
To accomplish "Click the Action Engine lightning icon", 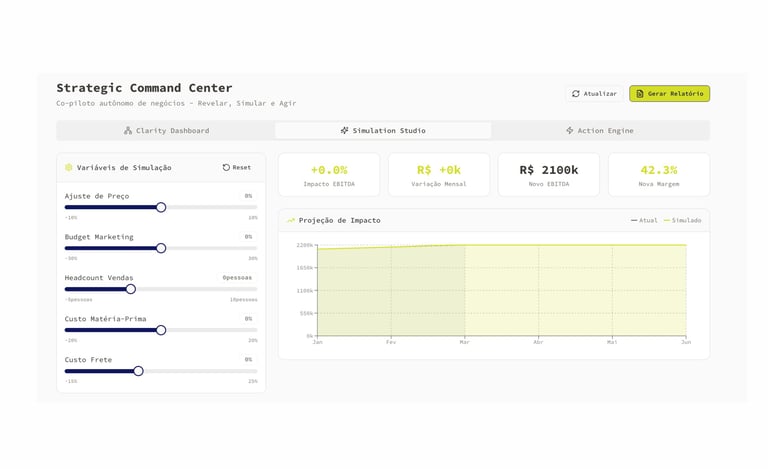I will click(570, 131).
